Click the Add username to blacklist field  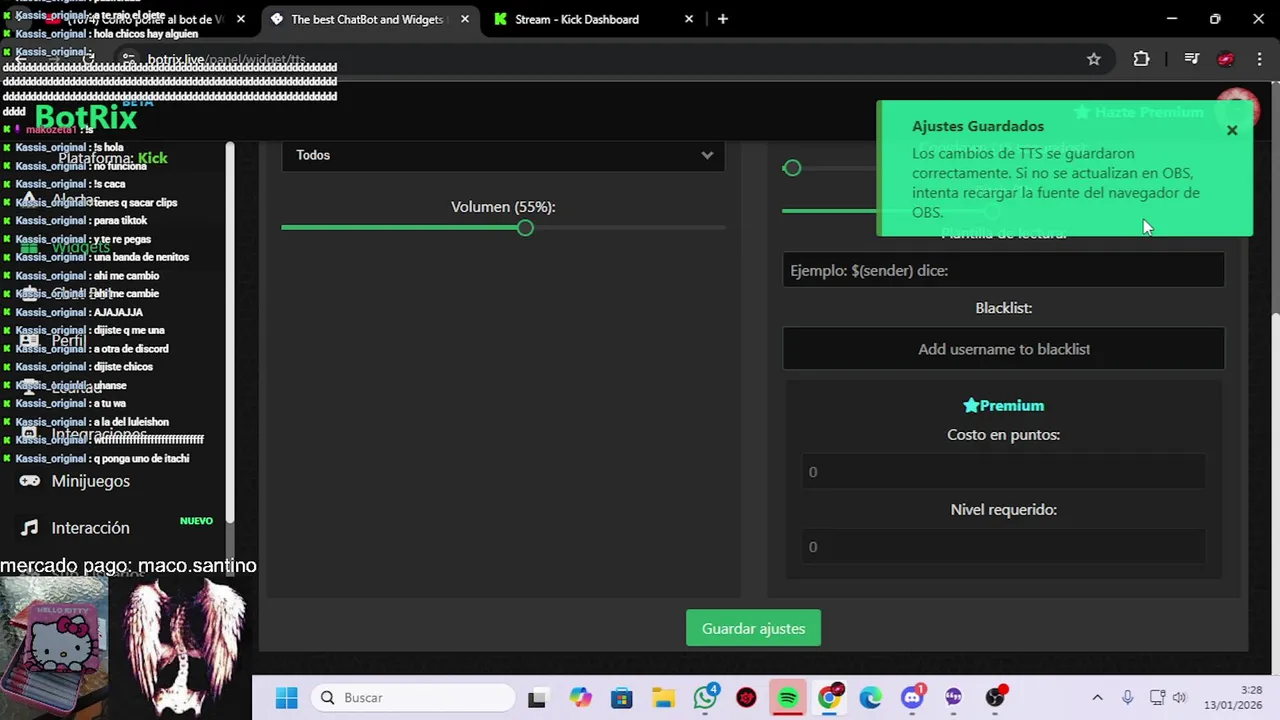click(1003, 349)
